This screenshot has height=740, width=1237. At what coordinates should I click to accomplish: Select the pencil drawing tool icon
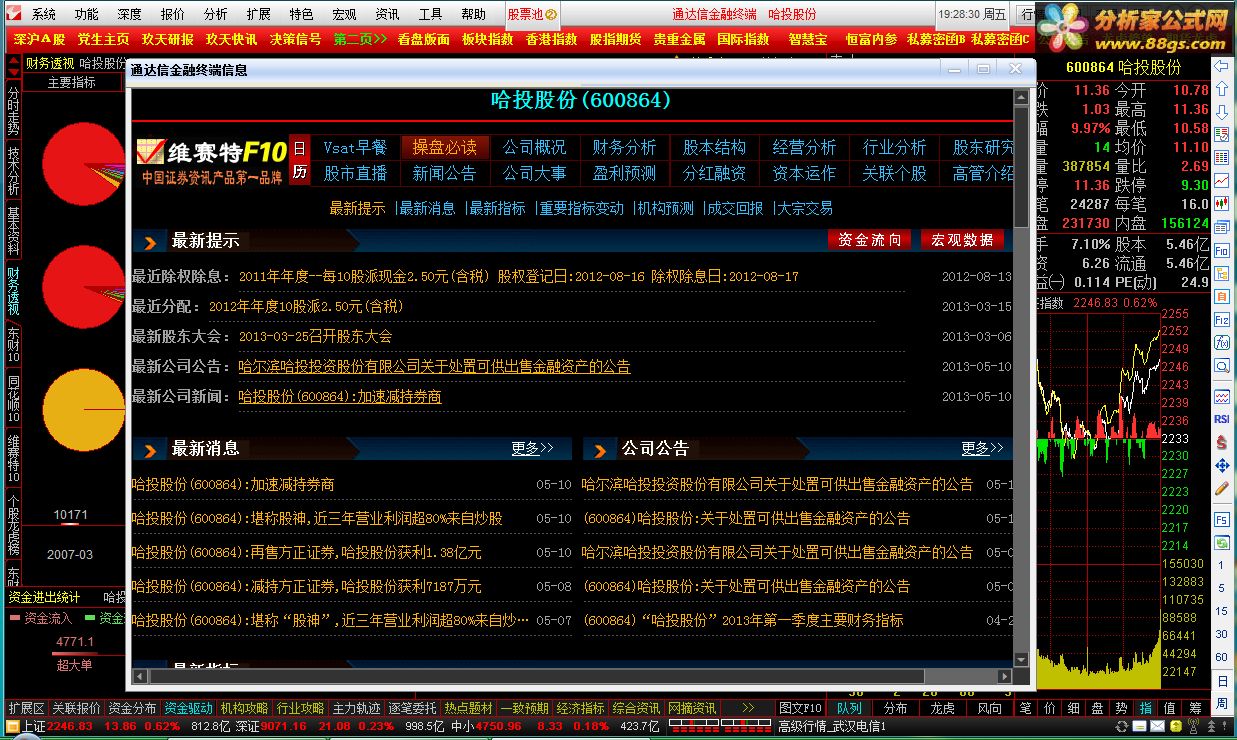click(1221, 488)
